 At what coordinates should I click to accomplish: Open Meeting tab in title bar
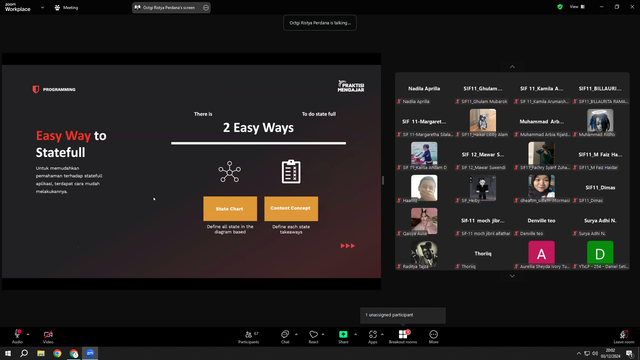coord(66,7)
